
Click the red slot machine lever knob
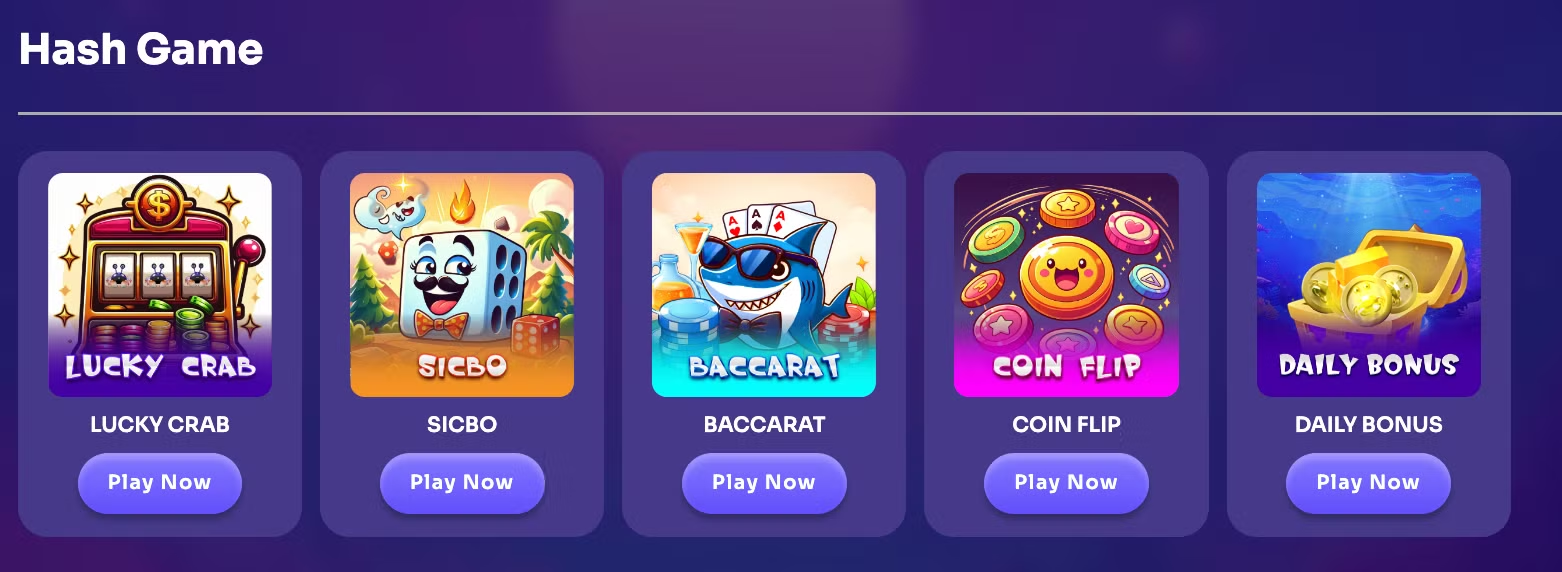click(x=251, y=248)
